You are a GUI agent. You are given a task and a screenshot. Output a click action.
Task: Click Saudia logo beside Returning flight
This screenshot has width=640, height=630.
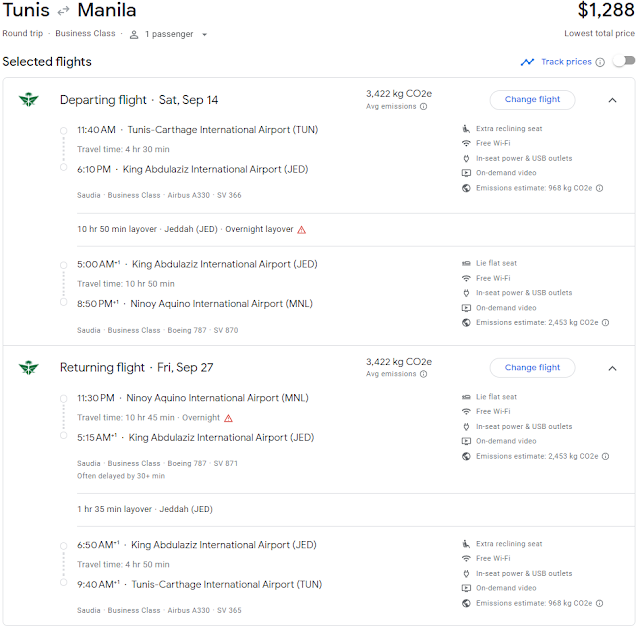[29, 368]
